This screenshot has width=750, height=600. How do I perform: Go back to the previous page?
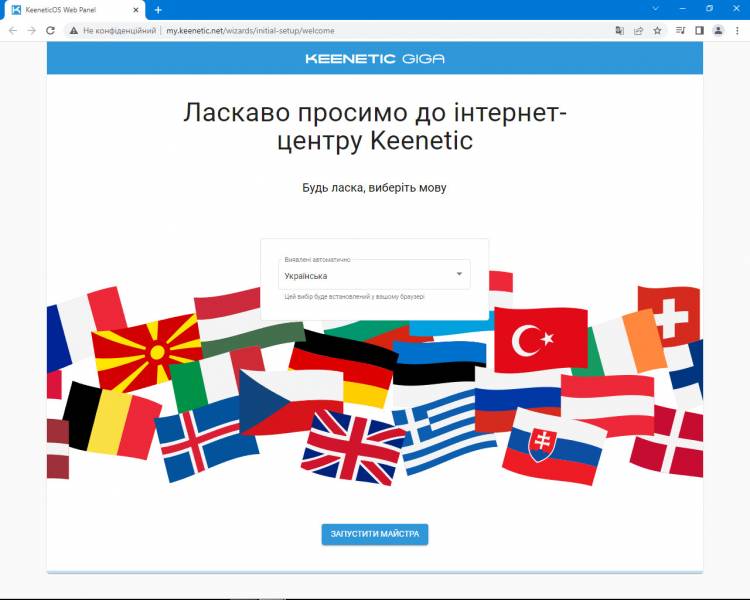coord(13,31)
